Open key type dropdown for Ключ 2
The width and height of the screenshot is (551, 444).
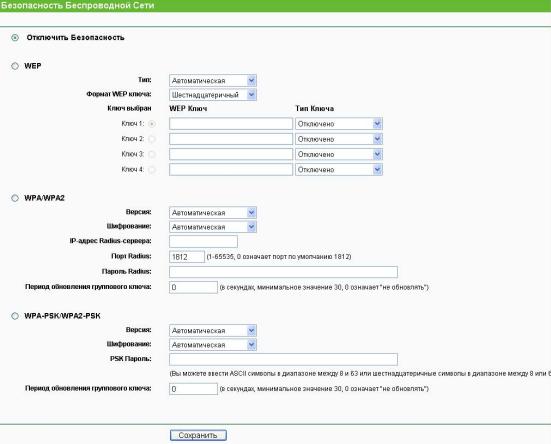tap(339, 139)
